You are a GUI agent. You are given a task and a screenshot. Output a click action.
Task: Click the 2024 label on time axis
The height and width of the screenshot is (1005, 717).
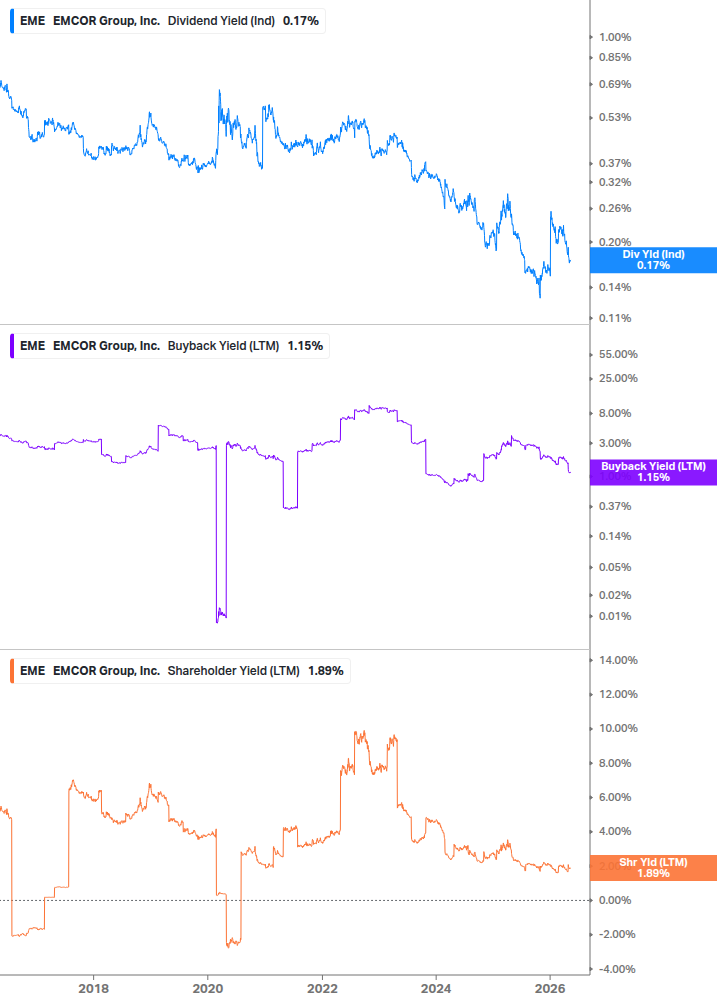point(436,989)
